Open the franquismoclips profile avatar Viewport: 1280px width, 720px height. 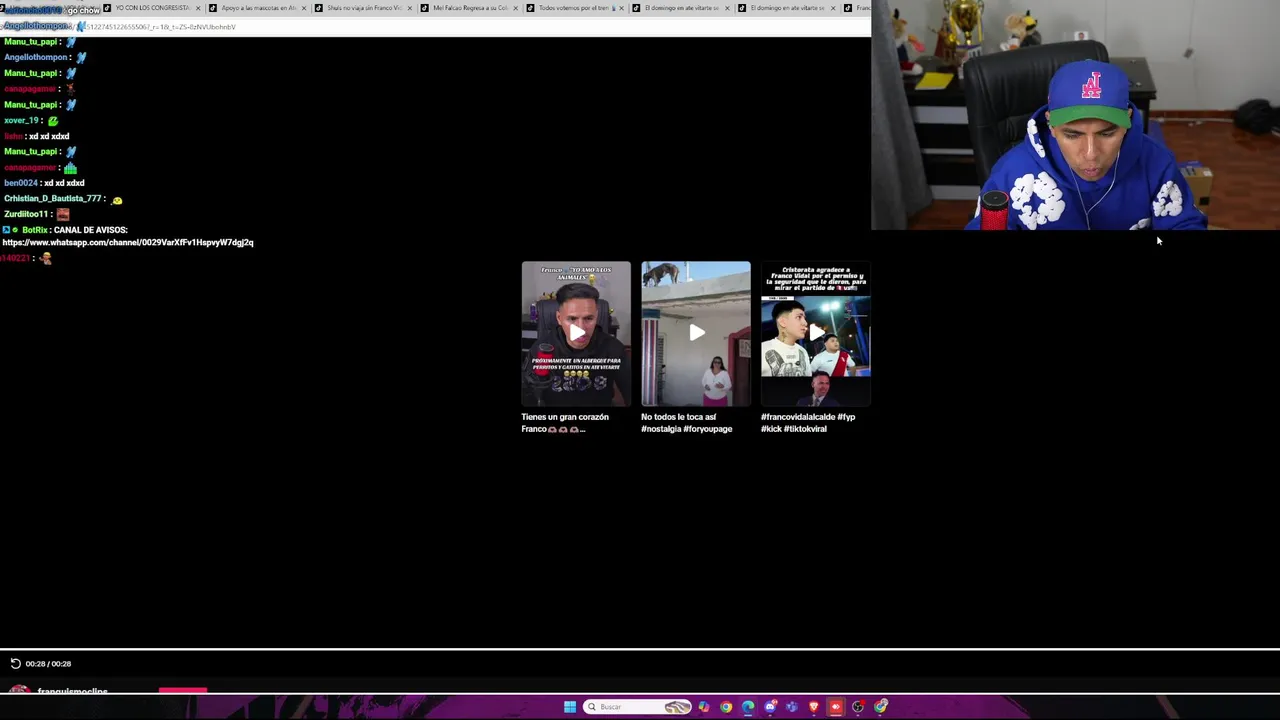pos(19,690)
